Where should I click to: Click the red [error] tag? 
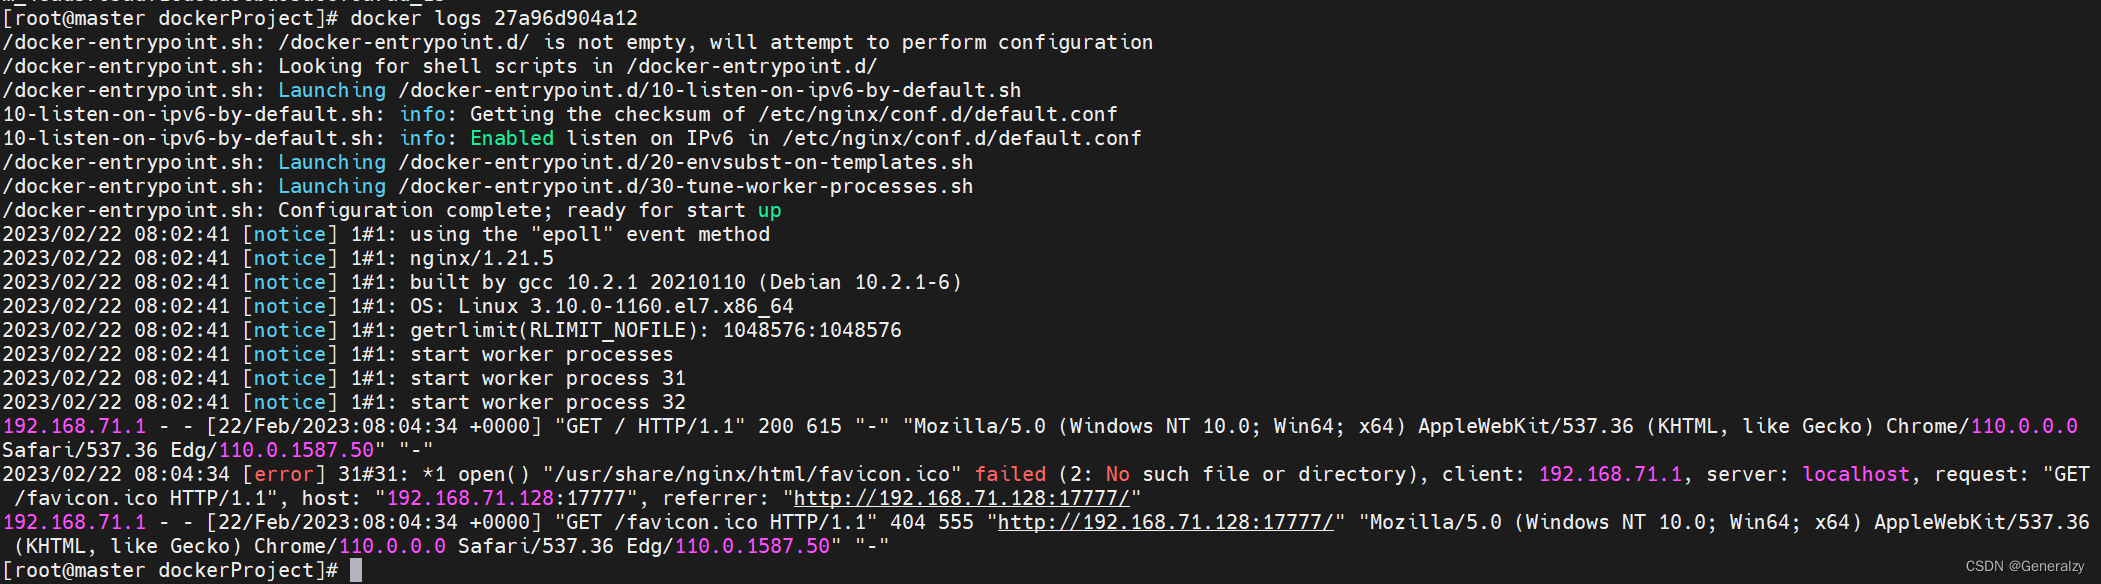coord(284,474)
